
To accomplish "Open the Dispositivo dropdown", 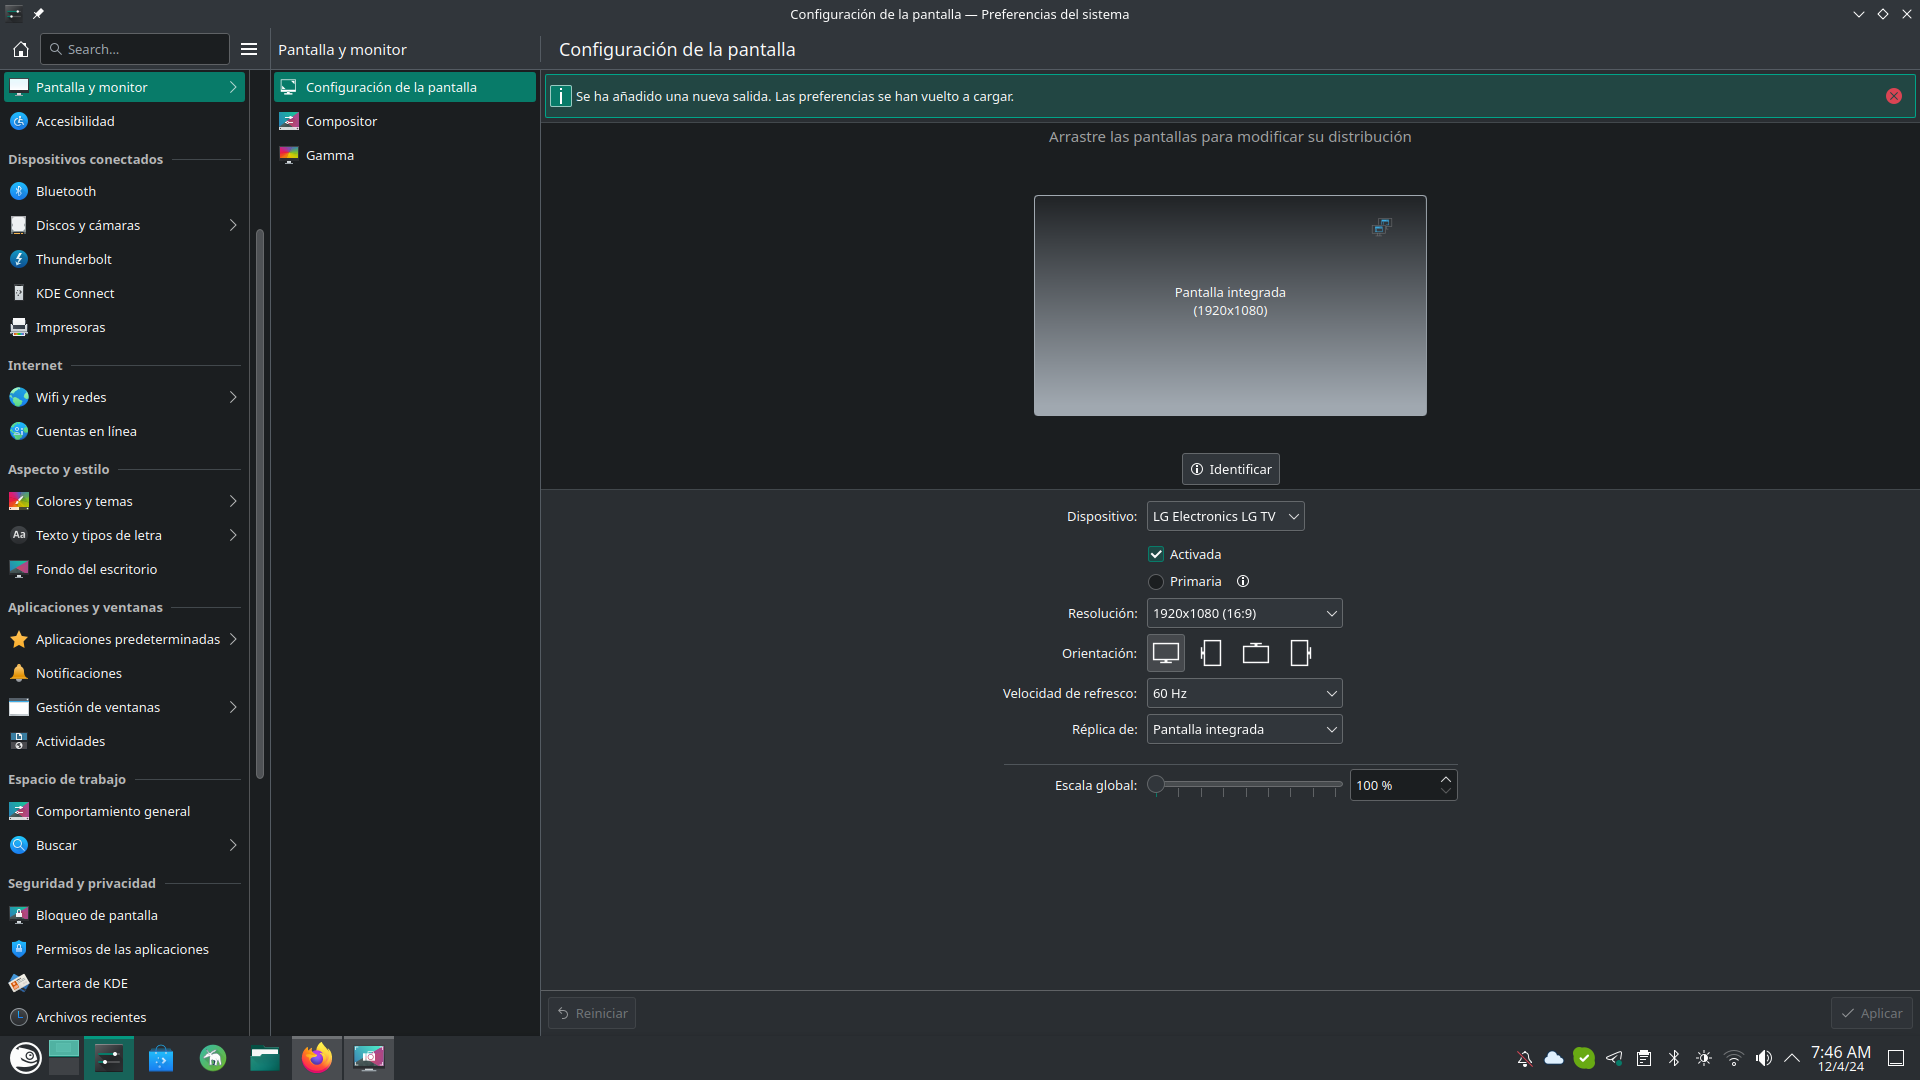I will 1225,516.
